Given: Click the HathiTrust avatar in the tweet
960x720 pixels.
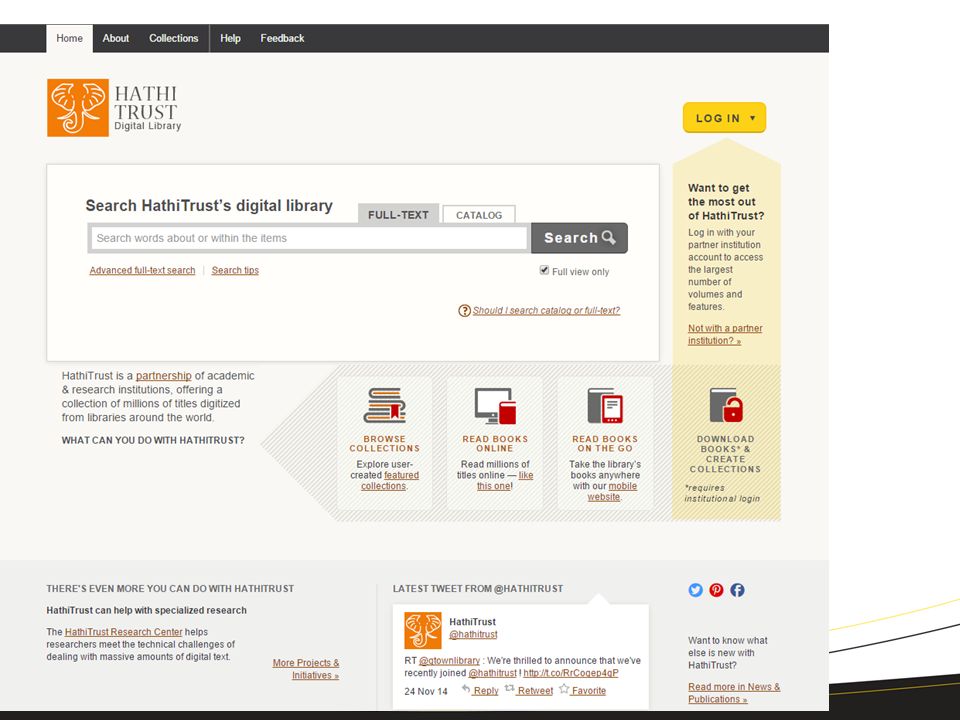Looking at the screenshot, I should click(422, 630).
